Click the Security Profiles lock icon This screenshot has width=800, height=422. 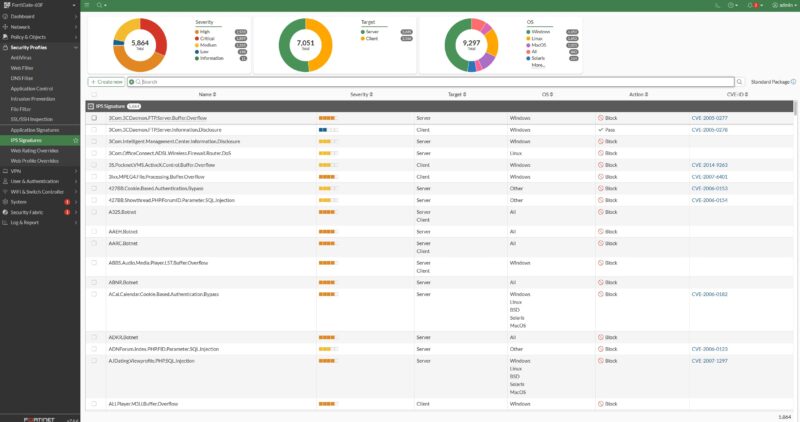pos(5,47)
